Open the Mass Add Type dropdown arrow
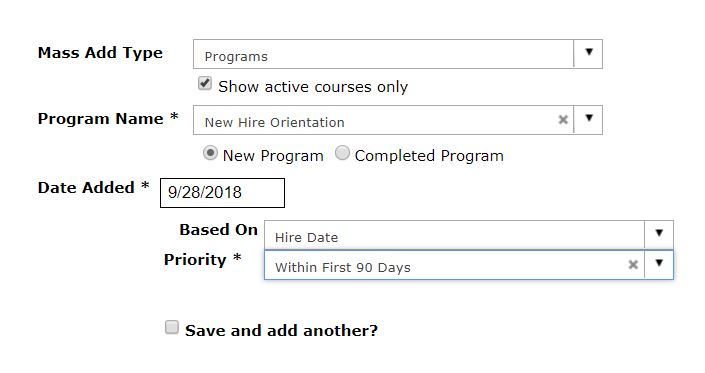 [589, 52]
